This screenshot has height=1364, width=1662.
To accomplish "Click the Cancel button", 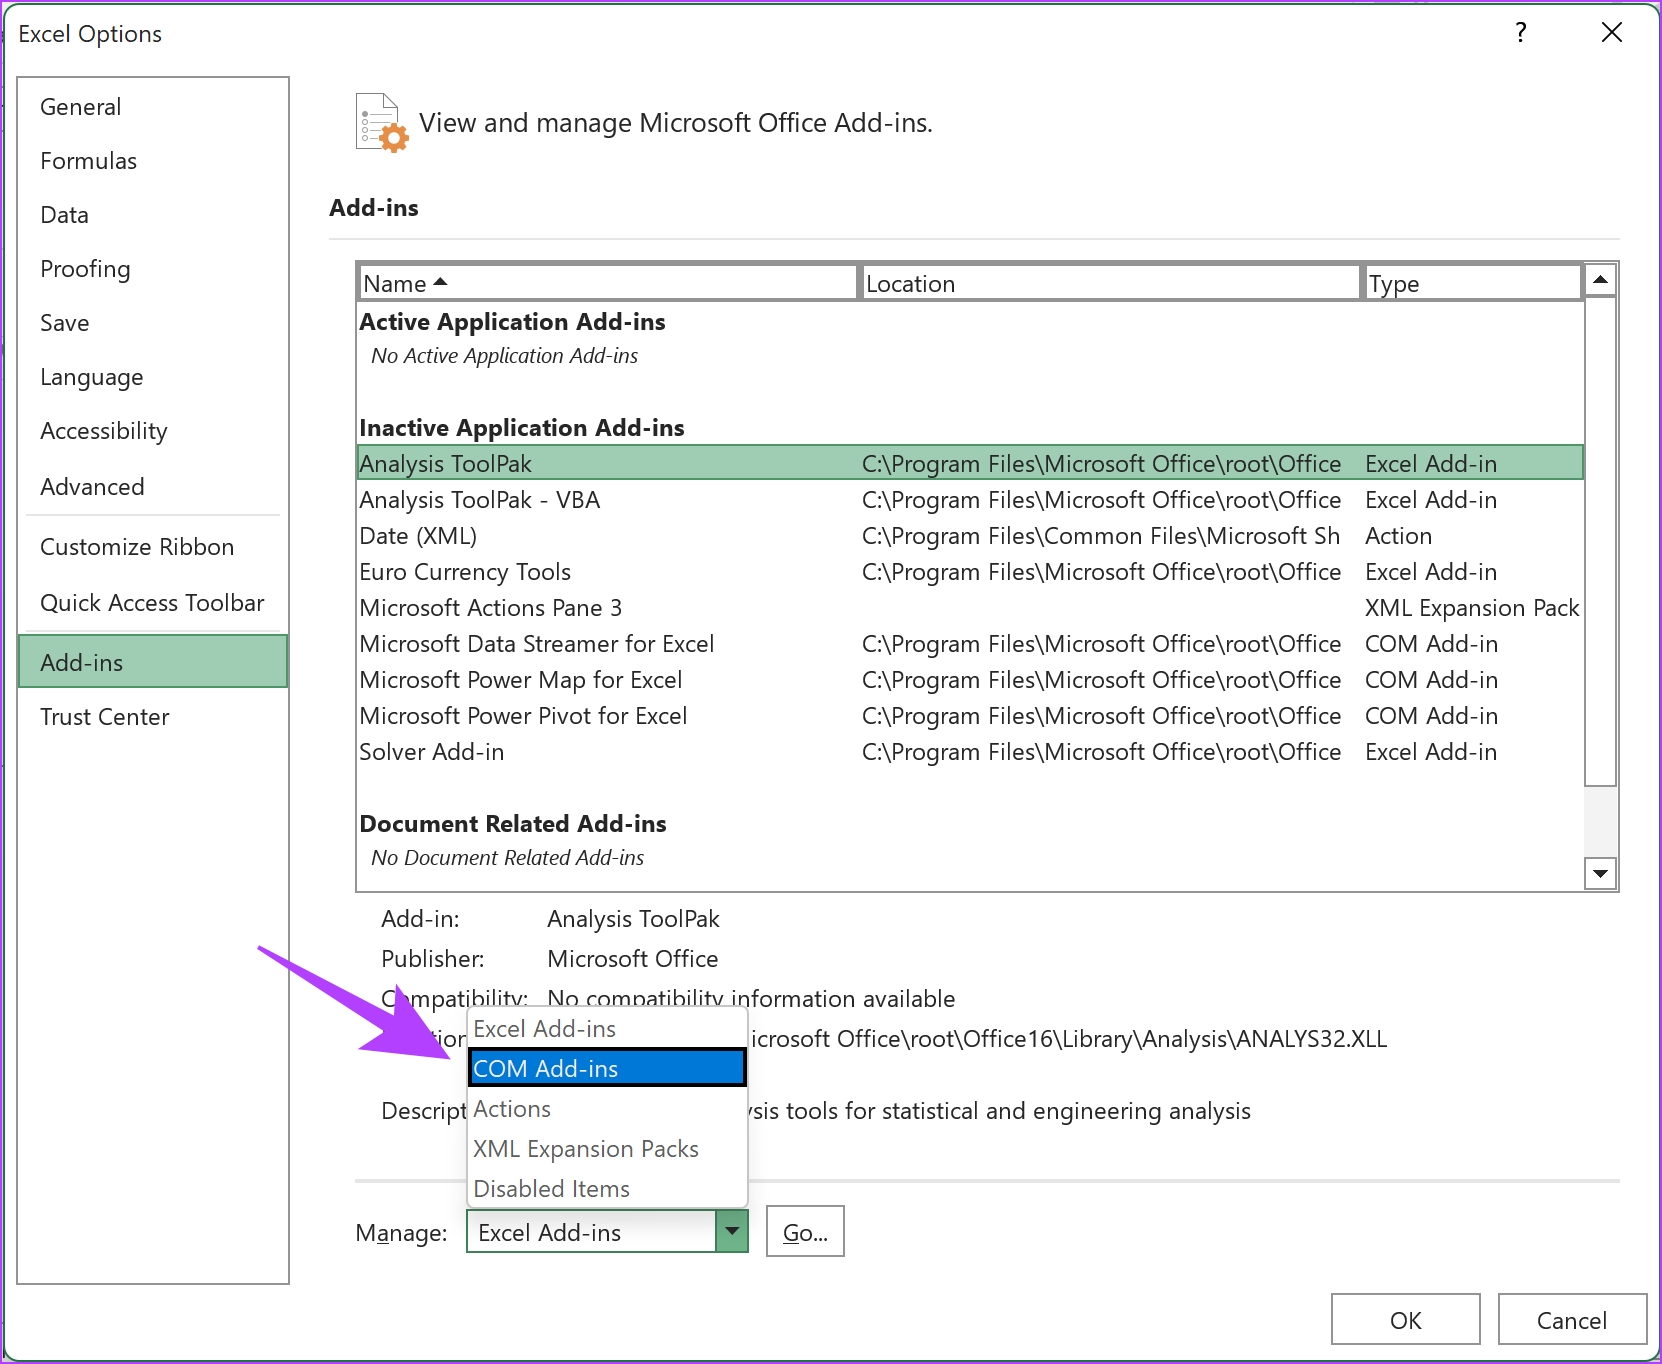I will 1572,1320.
